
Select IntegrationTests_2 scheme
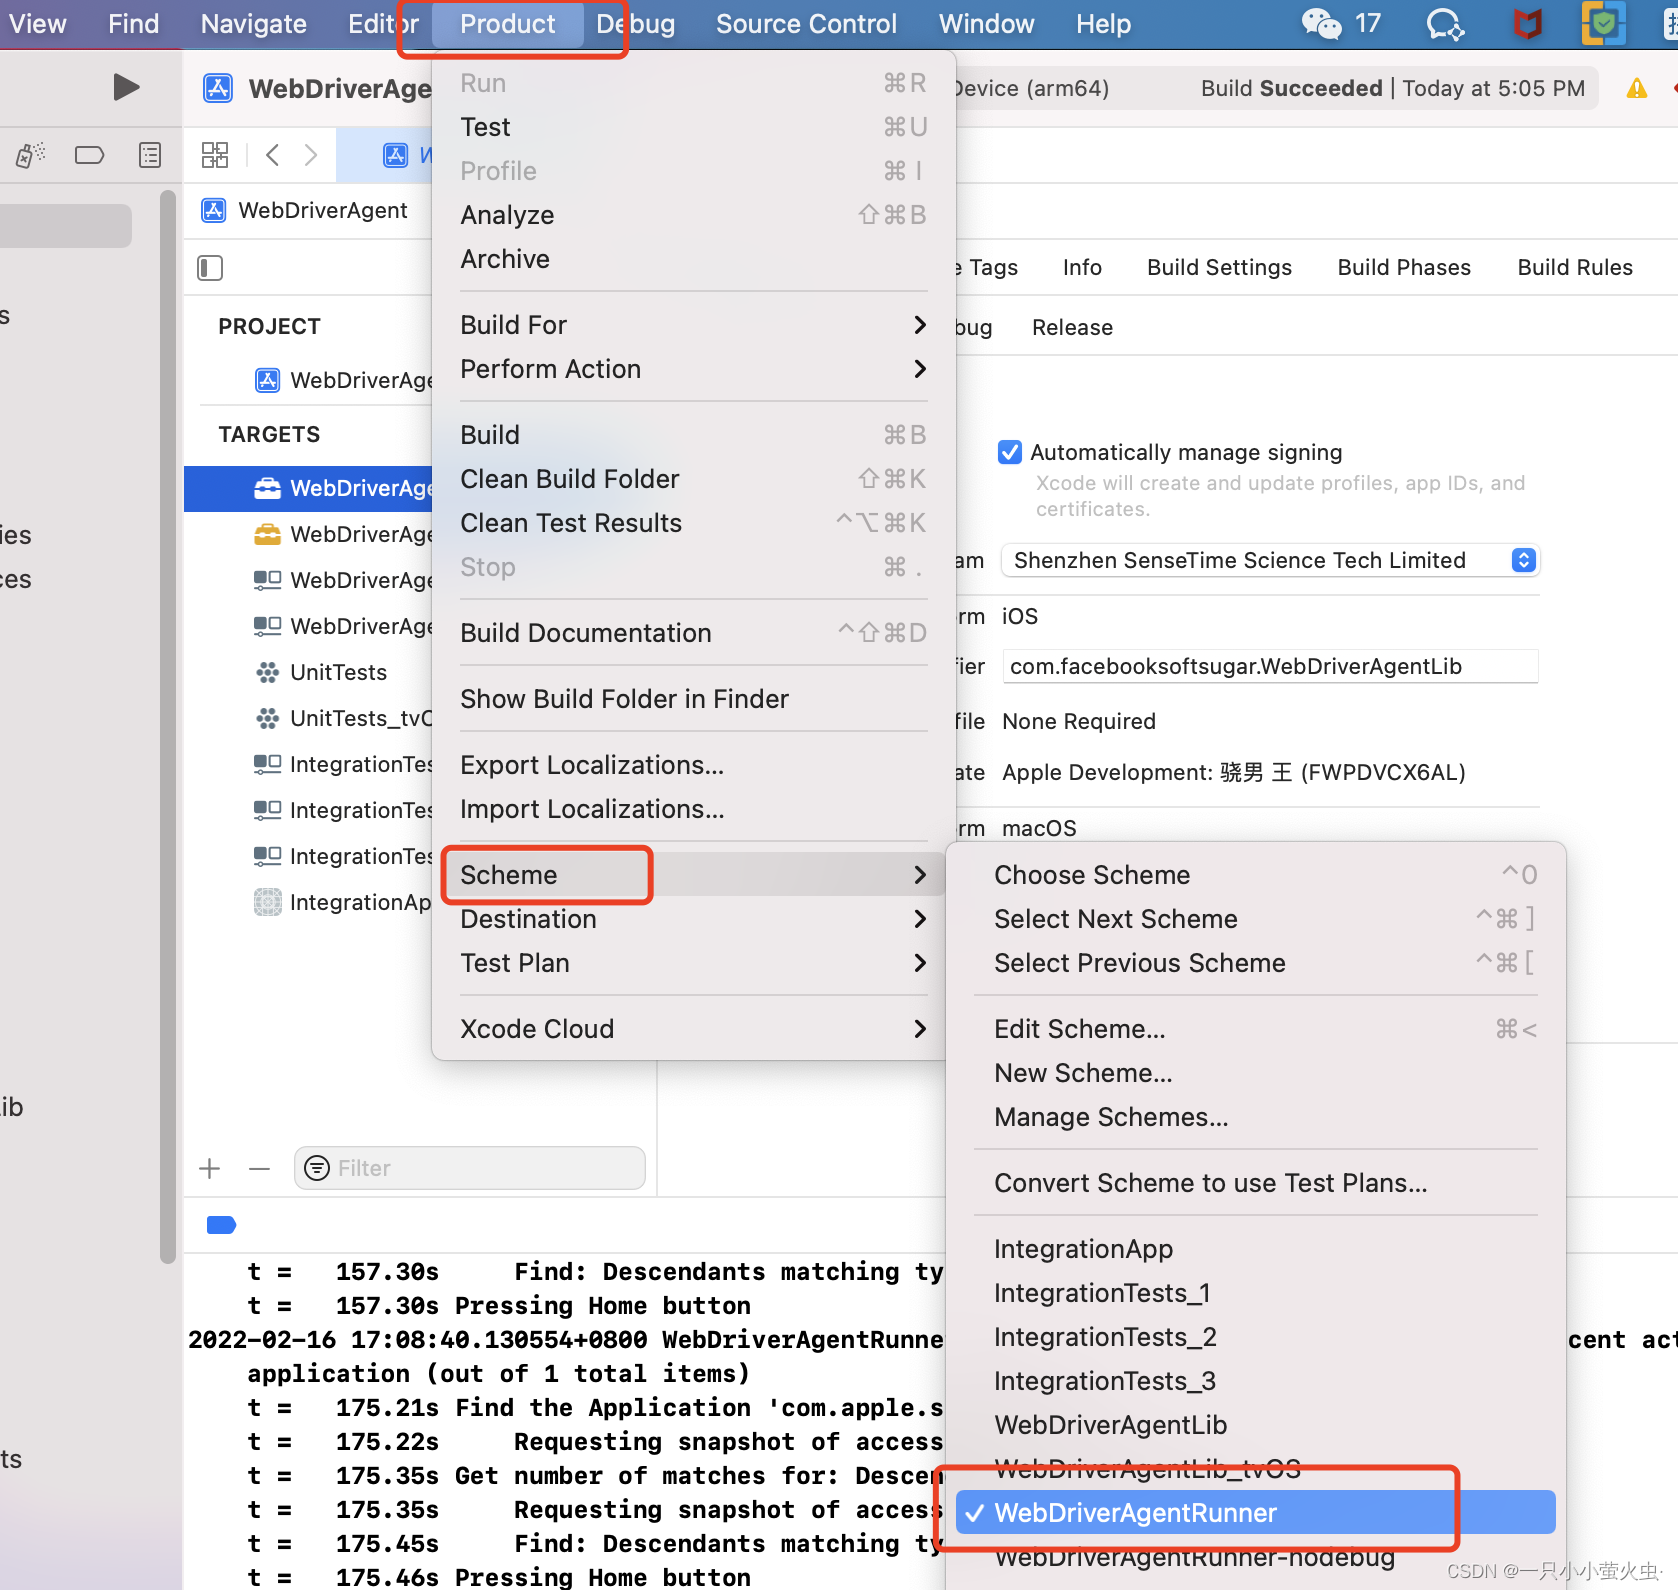coord(1256,1337)
